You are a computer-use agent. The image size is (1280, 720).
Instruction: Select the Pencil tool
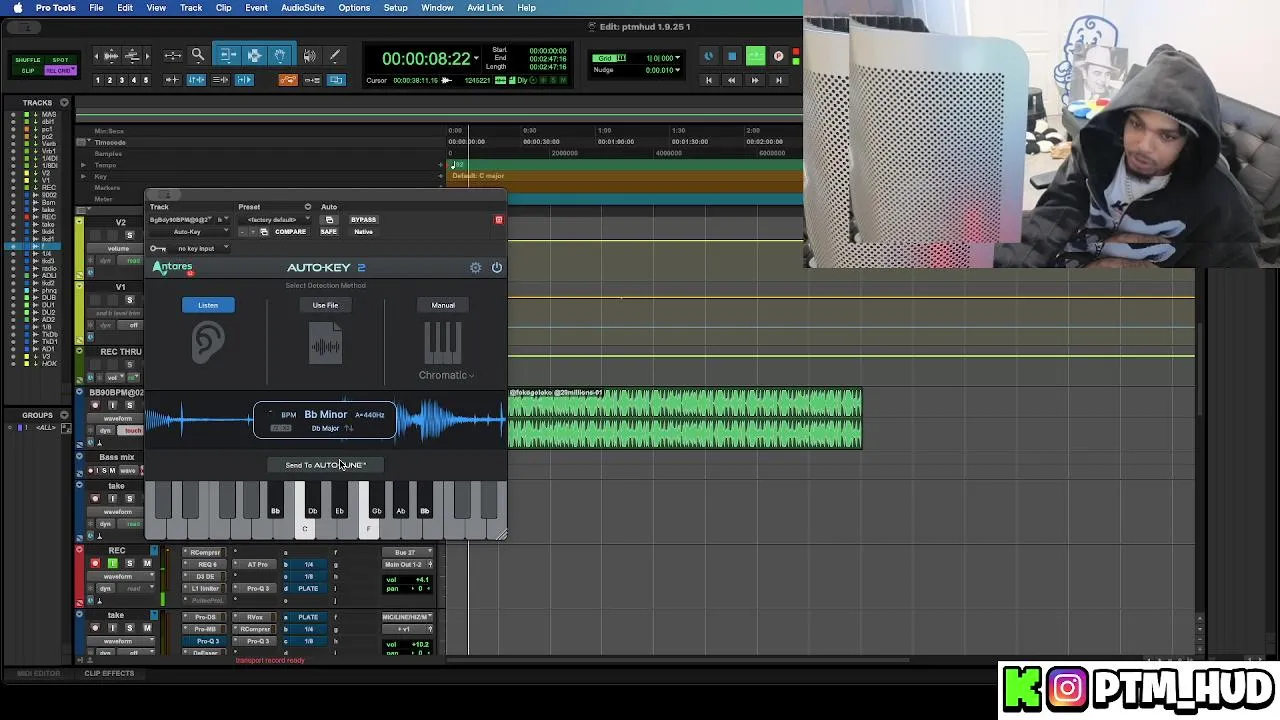tap(335, 55)
